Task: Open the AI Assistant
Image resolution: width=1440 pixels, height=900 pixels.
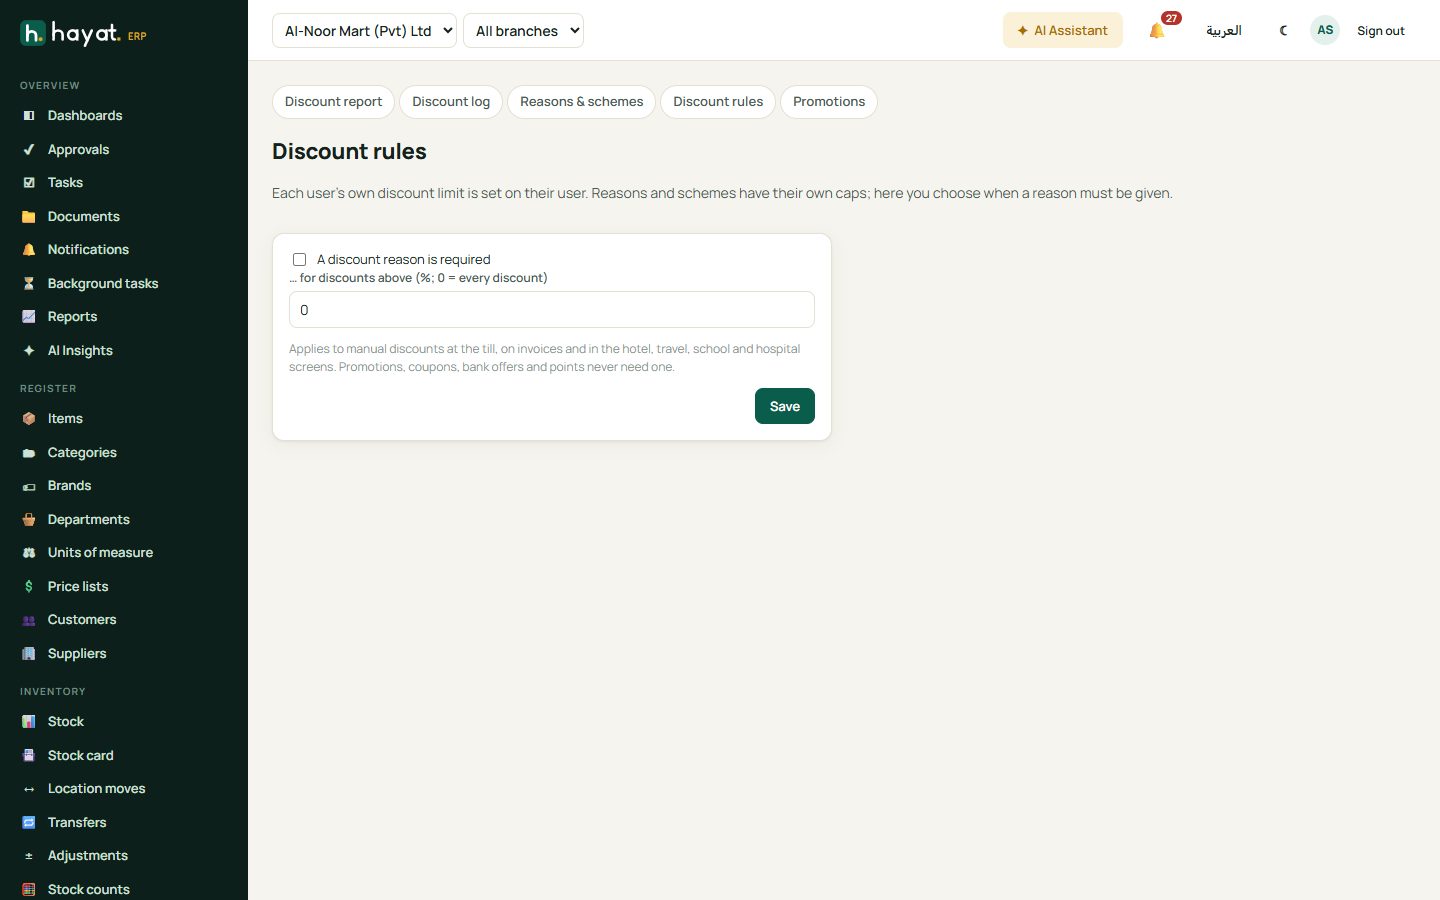Action: 1063,30
